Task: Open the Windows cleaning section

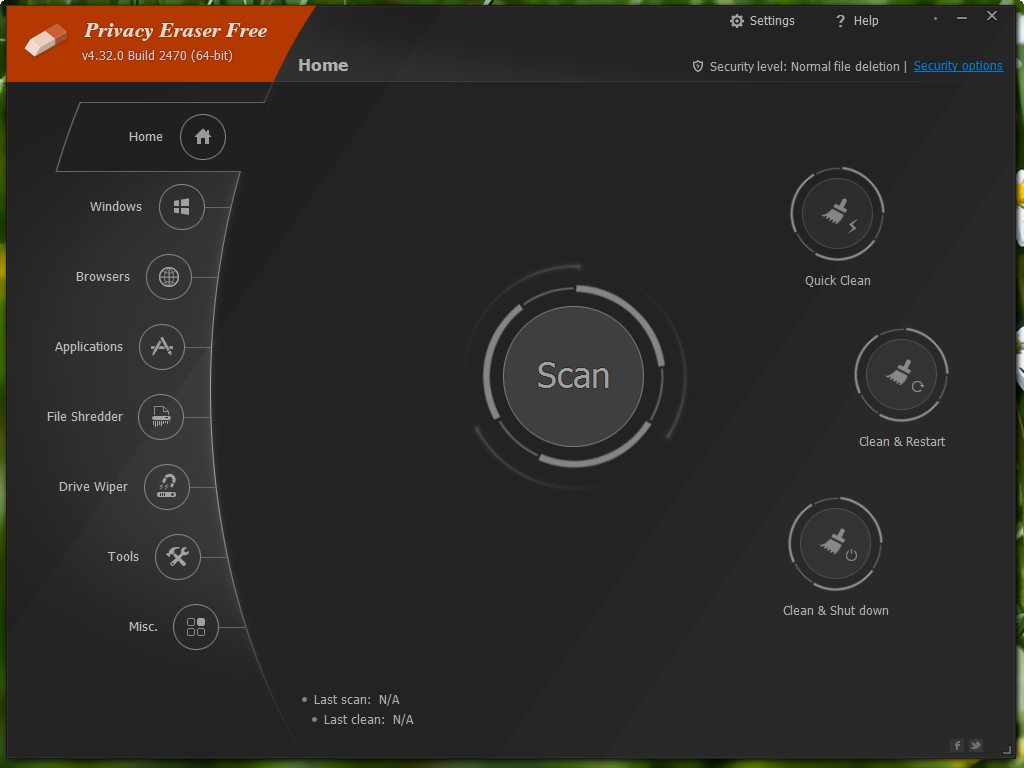Action: click(181, 207)
